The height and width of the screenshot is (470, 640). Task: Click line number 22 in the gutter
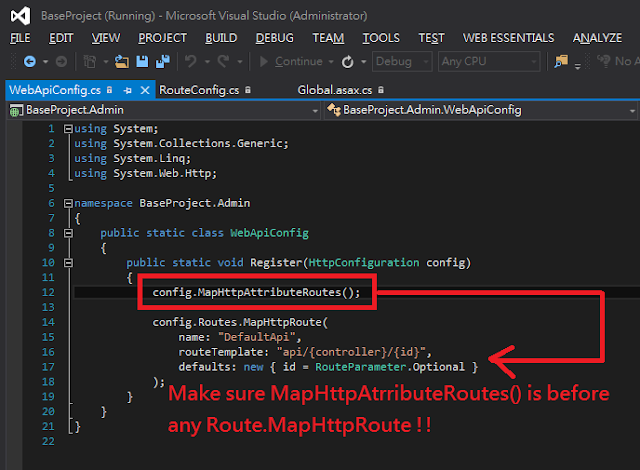pyautogui.click(x=48, y=441)
